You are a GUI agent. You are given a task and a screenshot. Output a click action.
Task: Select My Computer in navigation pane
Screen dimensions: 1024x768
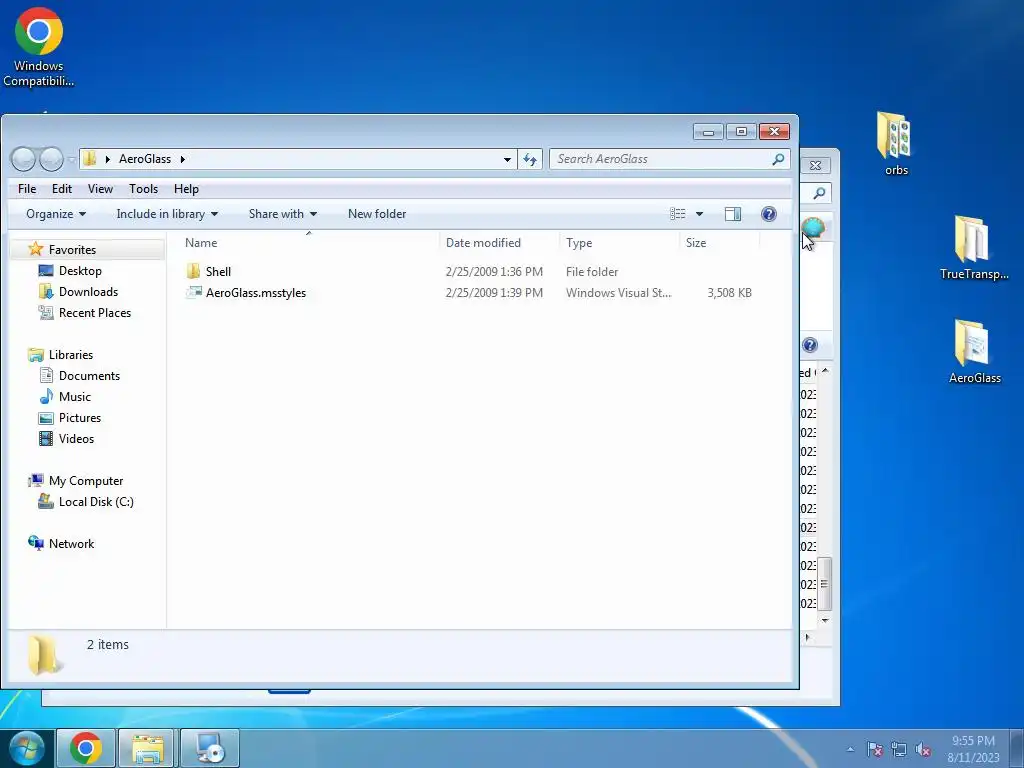coord(86,481)
